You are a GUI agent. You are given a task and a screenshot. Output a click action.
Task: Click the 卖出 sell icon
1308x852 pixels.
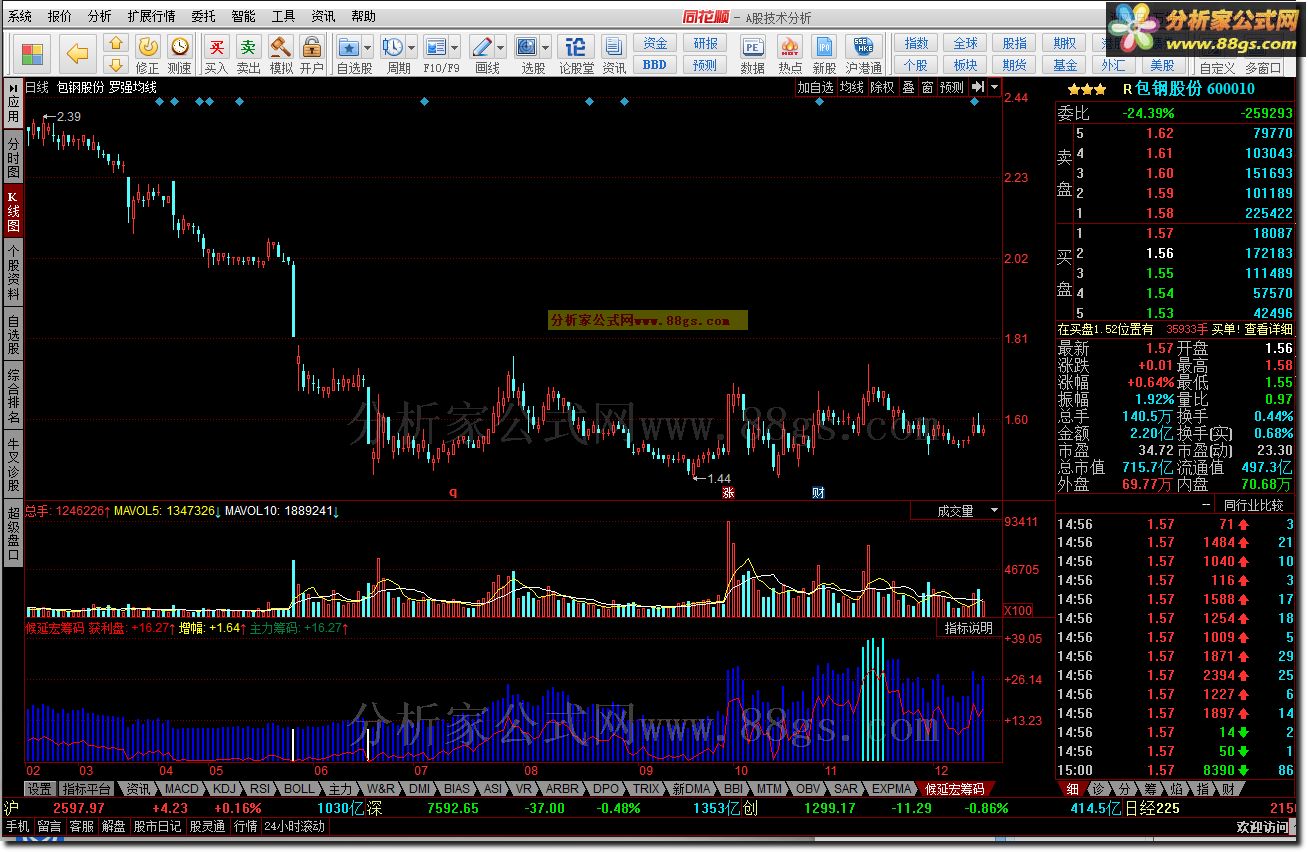(248, 46)
